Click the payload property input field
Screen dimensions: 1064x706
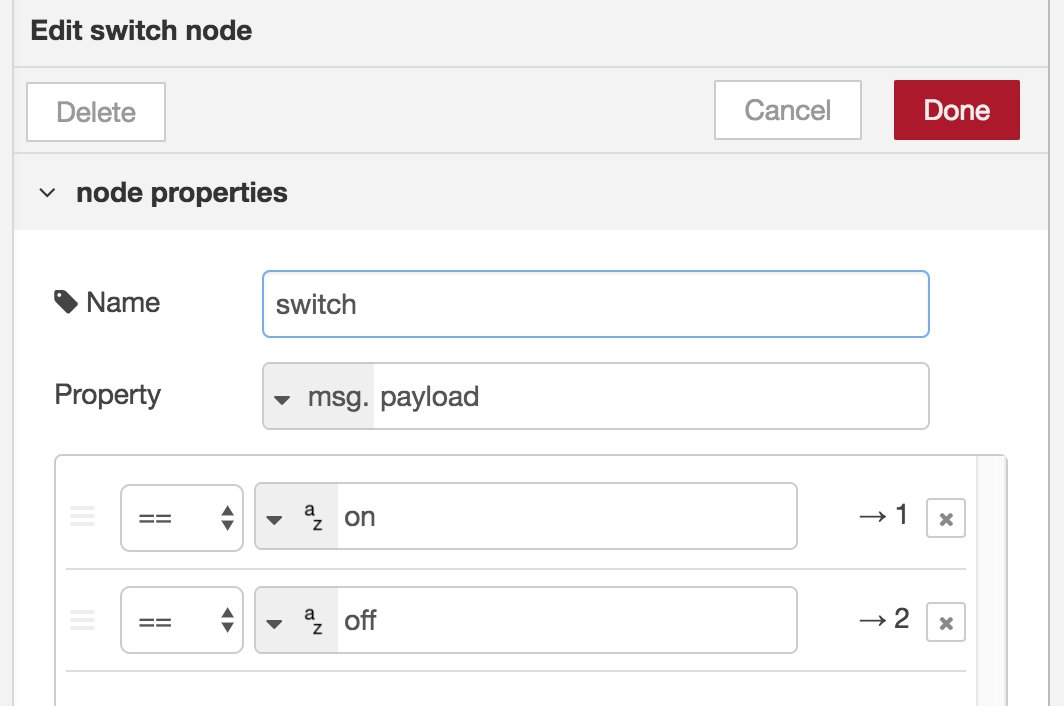(650, 396)
